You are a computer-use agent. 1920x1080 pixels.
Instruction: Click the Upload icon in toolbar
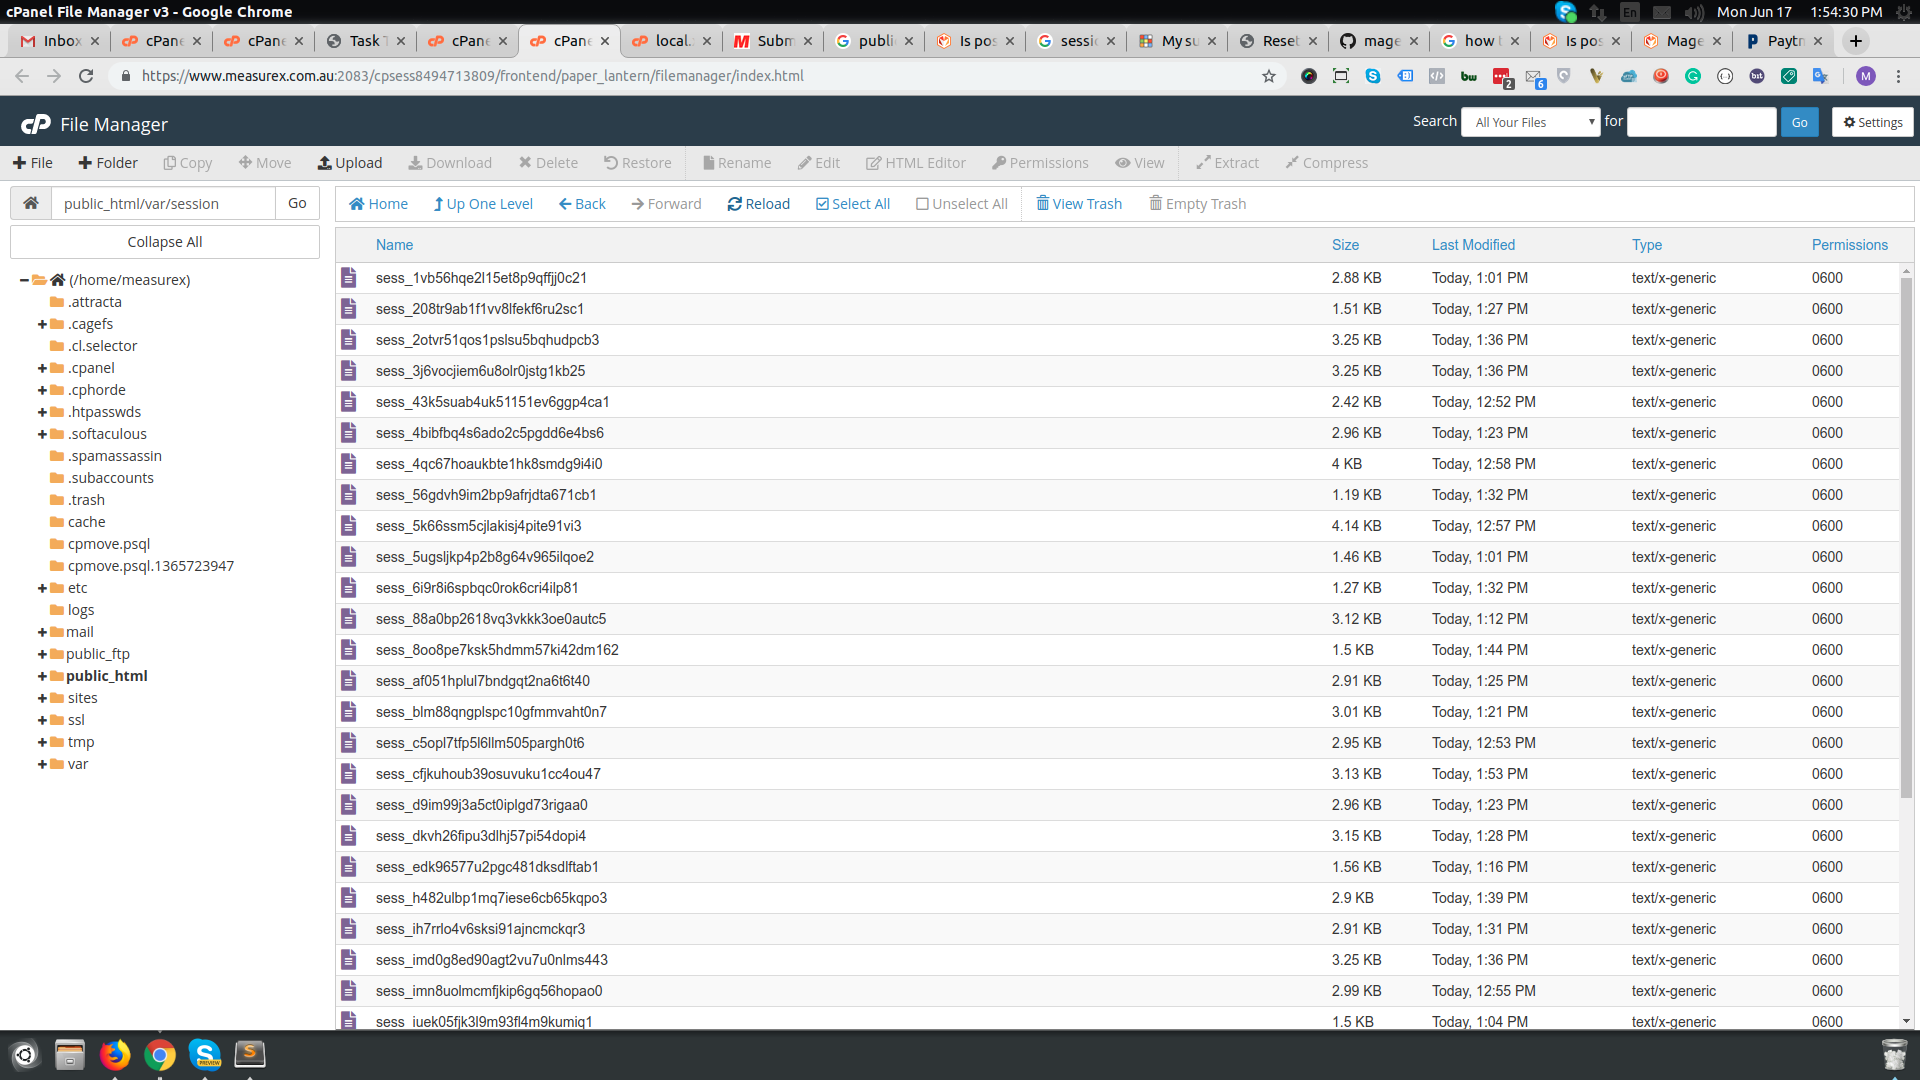click(348, 162)
